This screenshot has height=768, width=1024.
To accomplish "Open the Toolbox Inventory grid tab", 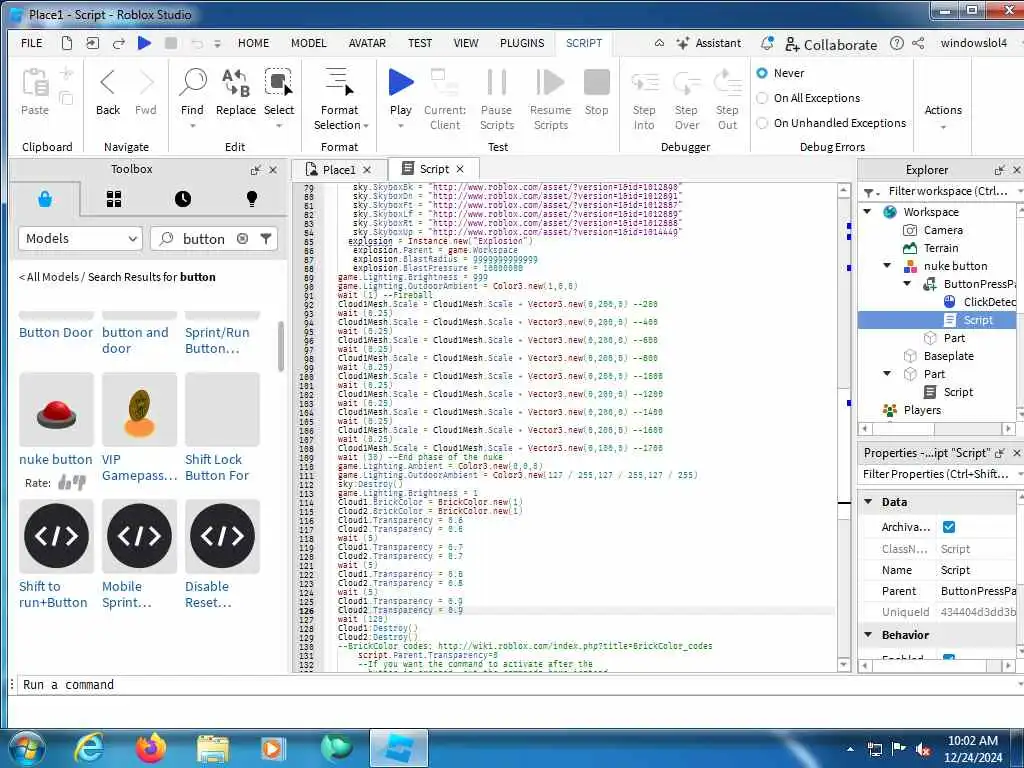I will click(114, 199).
